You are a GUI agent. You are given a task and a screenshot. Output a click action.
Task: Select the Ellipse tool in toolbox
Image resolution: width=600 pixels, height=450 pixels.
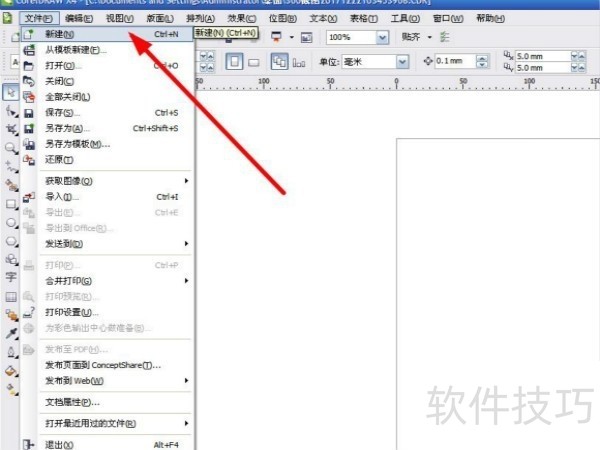[10, 221]
